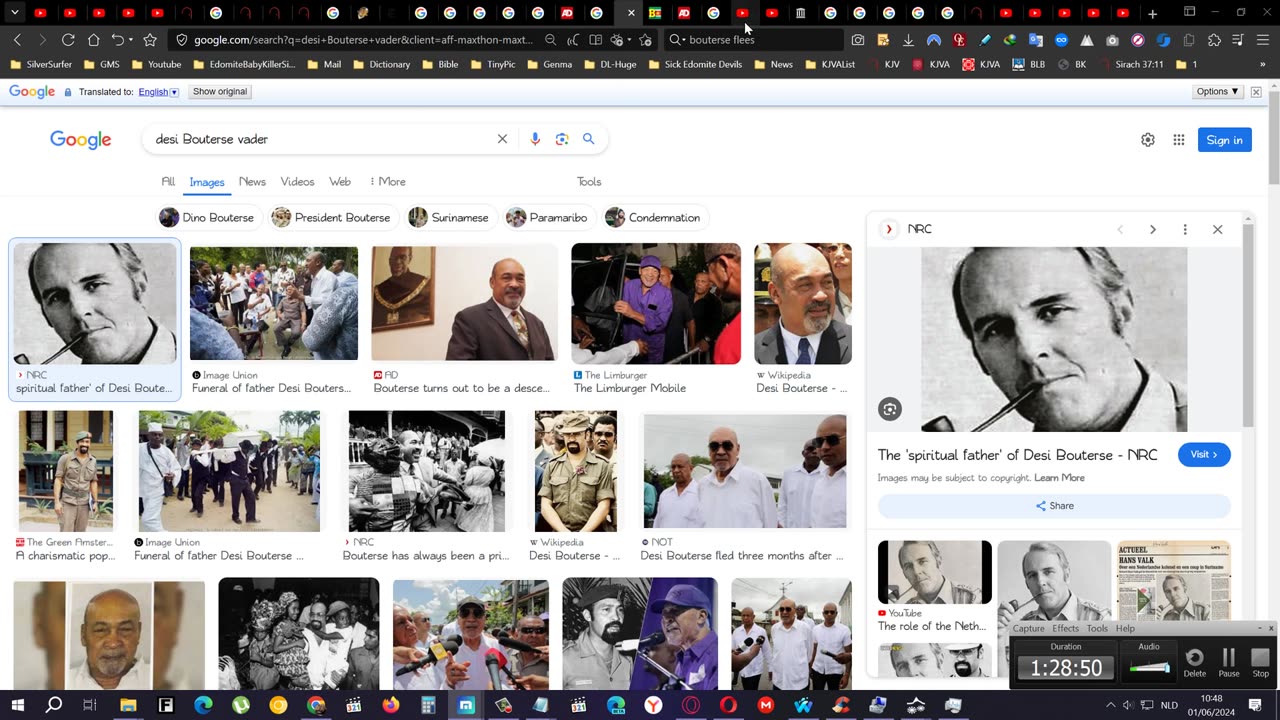
Task: Close the currently active browser tab
Action: 631,13
